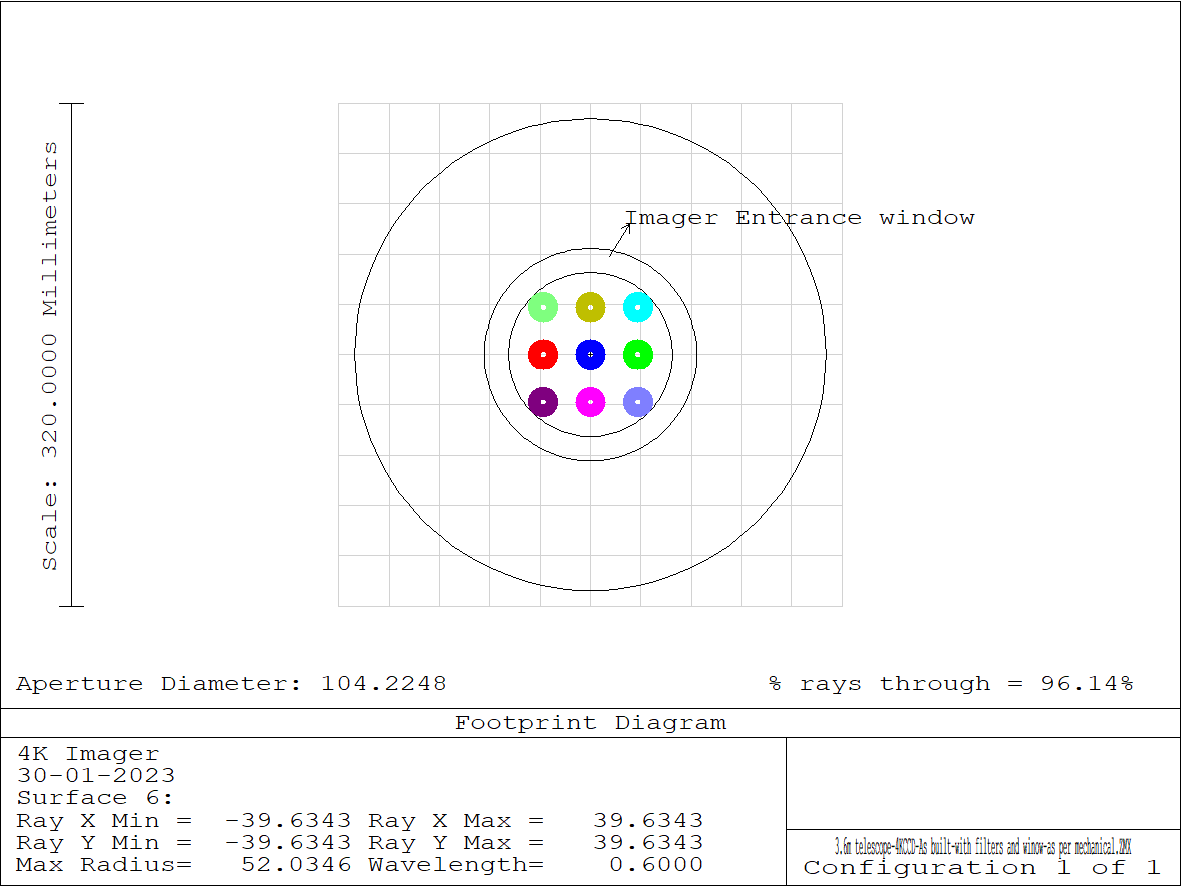The height and width of the screenshot is (888, 1182).
Task: Select the Max Radius value 52.0346
Action: tap(296, 865)
